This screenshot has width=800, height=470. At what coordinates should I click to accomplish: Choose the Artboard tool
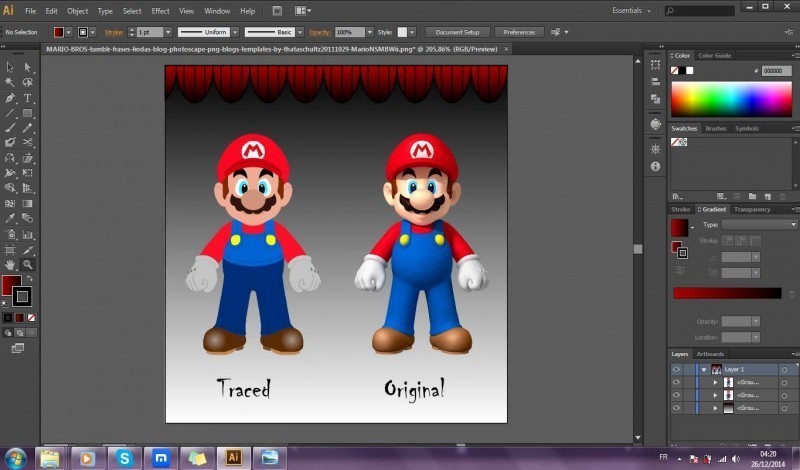[10, 250]
